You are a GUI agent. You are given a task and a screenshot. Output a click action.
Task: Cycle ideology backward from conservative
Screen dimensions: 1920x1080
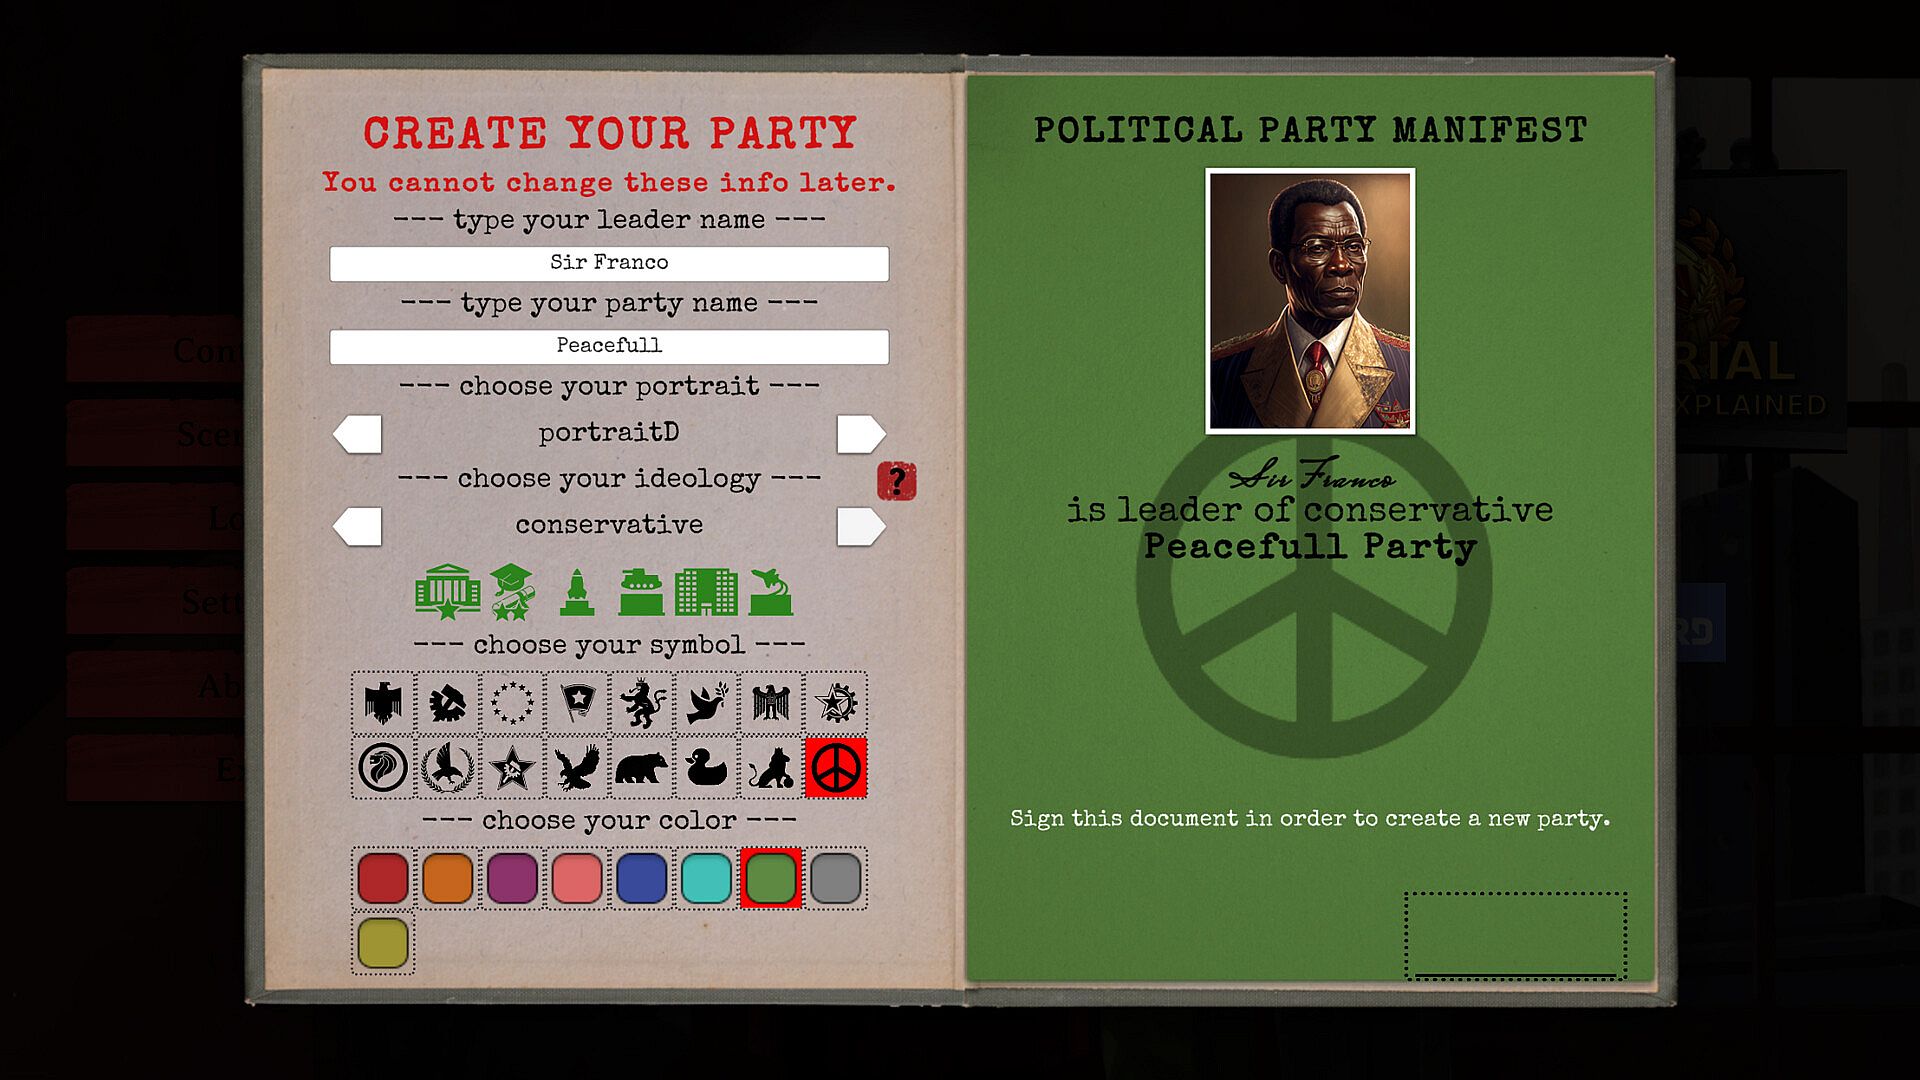(x=358, y=526)
